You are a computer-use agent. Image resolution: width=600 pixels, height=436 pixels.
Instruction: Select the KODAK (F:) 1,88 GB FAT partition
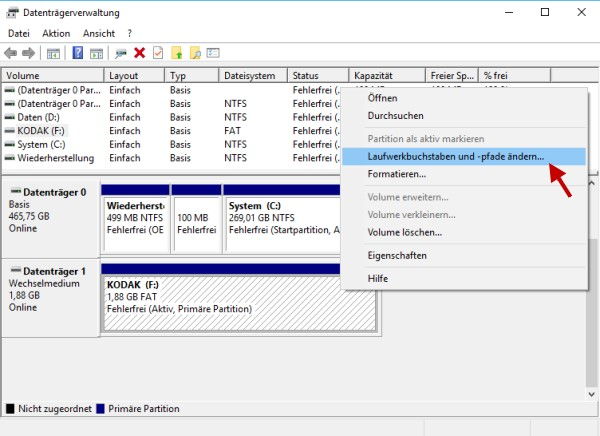[240, 304]
